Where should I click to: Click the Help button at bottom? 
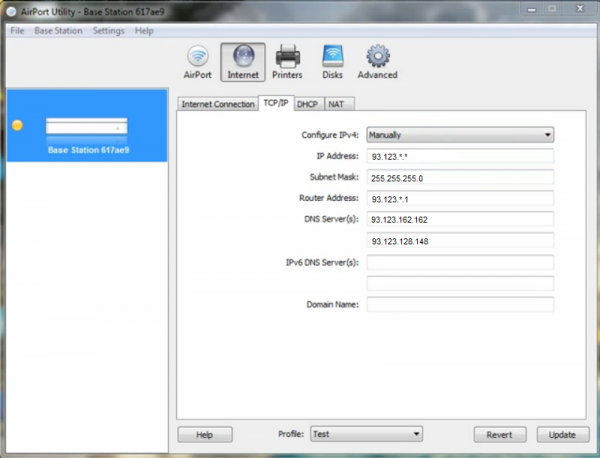[205, 435]
